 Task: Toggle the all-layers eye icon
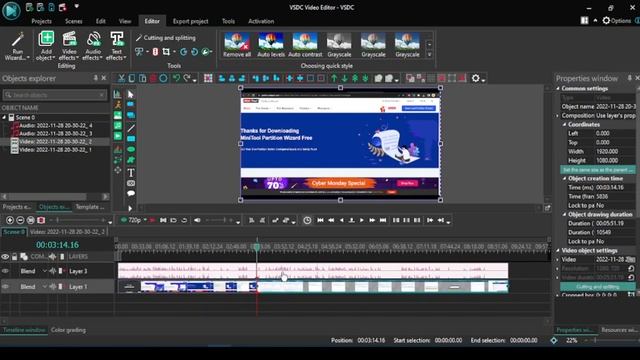coord(5,257)
